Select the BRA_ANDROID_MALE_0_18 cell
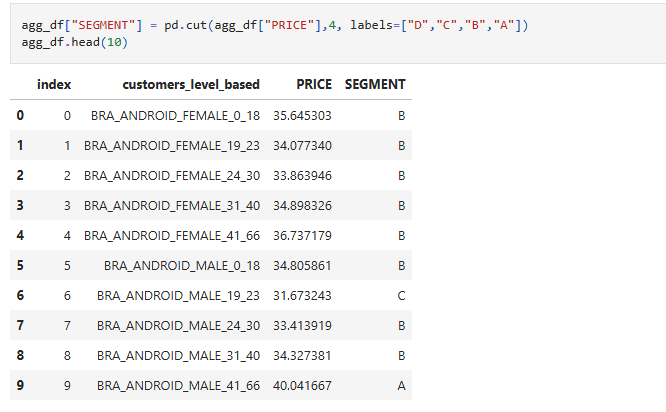The width and height of the screenshot is (666, 412). point(182,265)
